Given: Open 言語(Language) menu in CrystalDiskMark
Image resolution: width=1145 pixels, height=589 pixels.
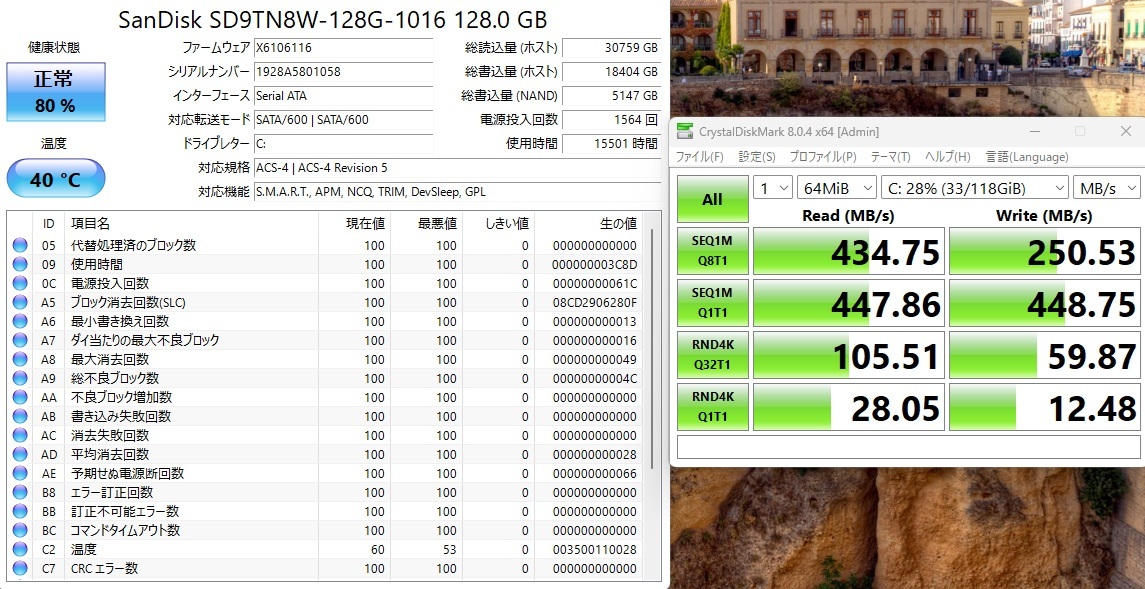Looking at the screenshot, I should coord(1027,157).
